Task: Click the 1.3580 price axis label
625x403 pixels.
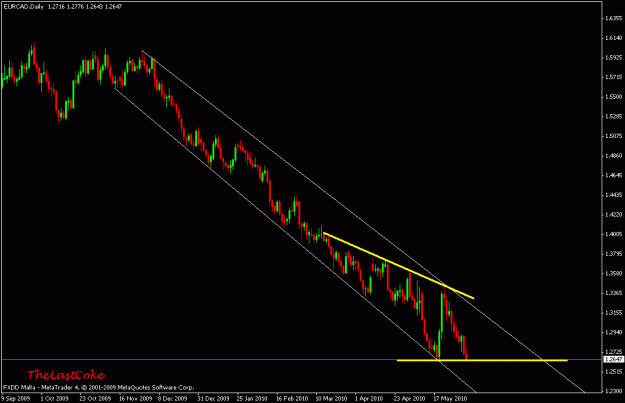Action: [x=613, y=273]
